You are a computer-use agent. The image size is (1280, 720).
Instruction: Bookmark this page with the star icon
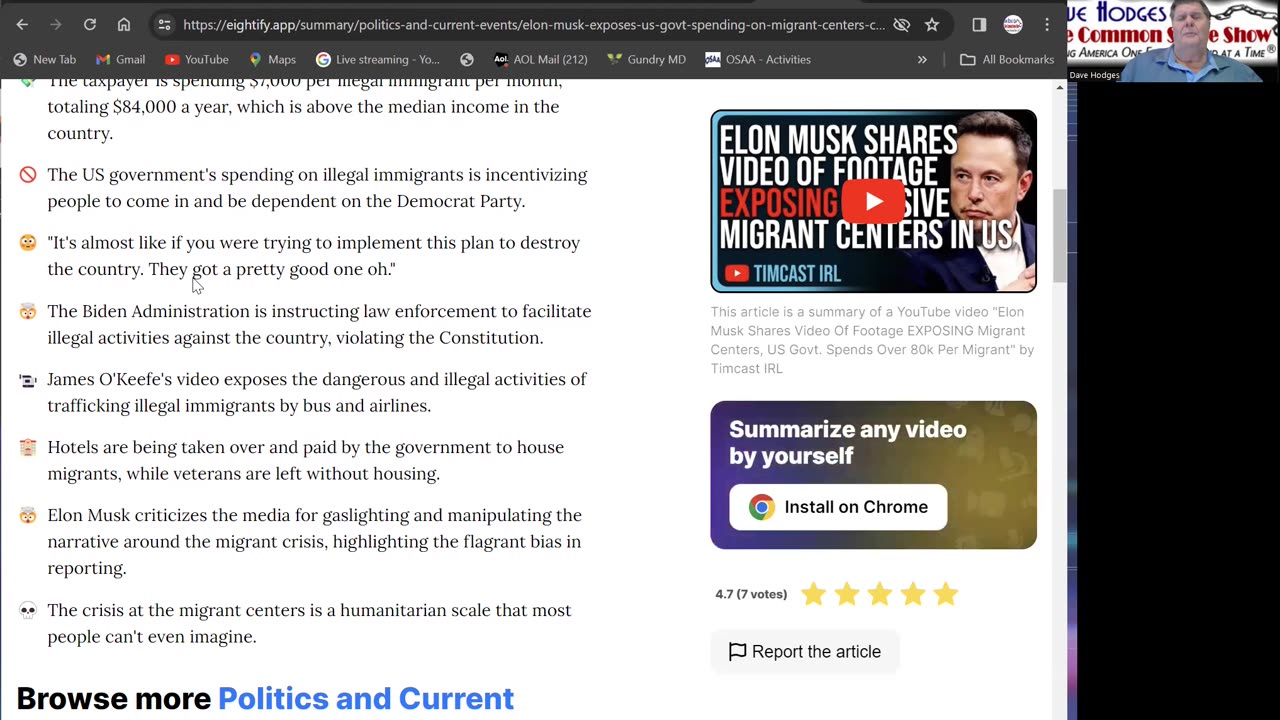[932, 24]
